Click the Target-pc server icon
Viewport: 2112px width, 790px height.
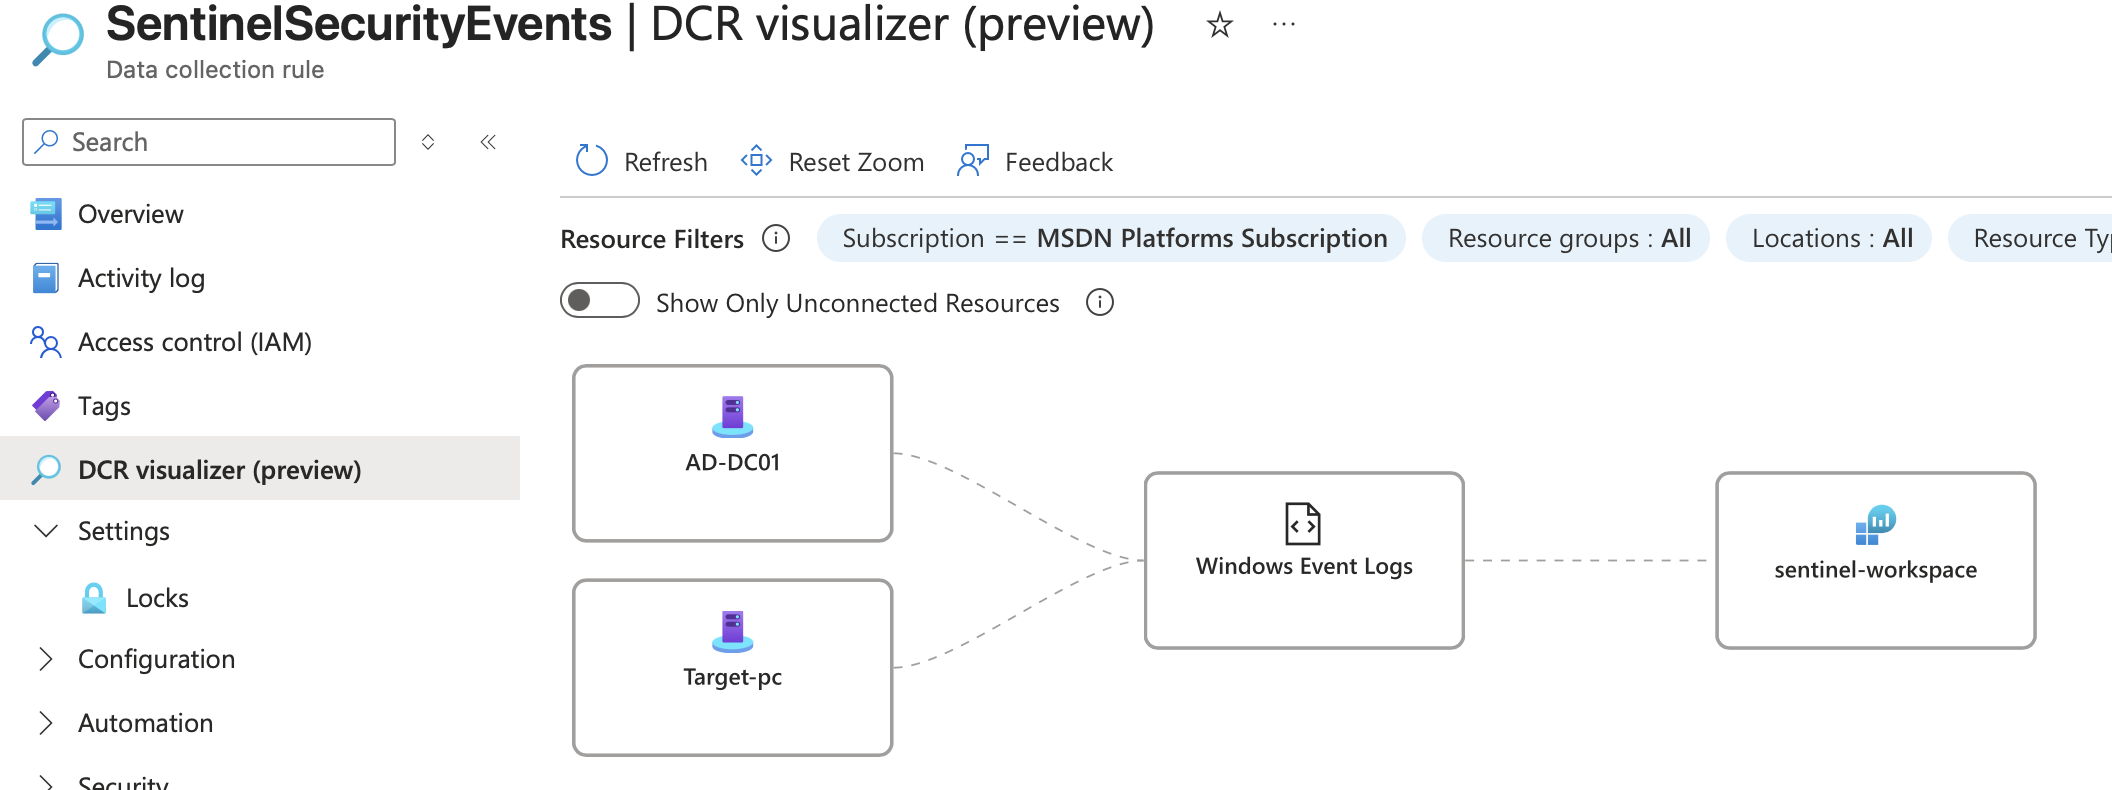[733, 632]
